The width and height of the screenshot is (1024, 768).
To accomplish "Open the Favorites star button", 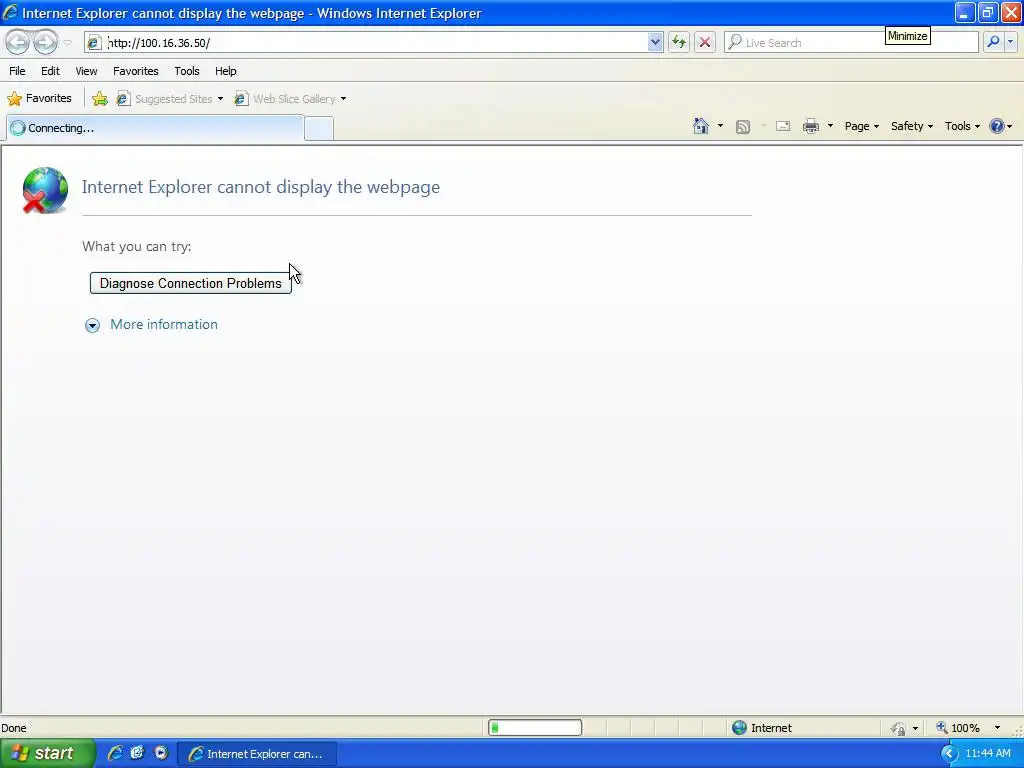I will 39,99.
